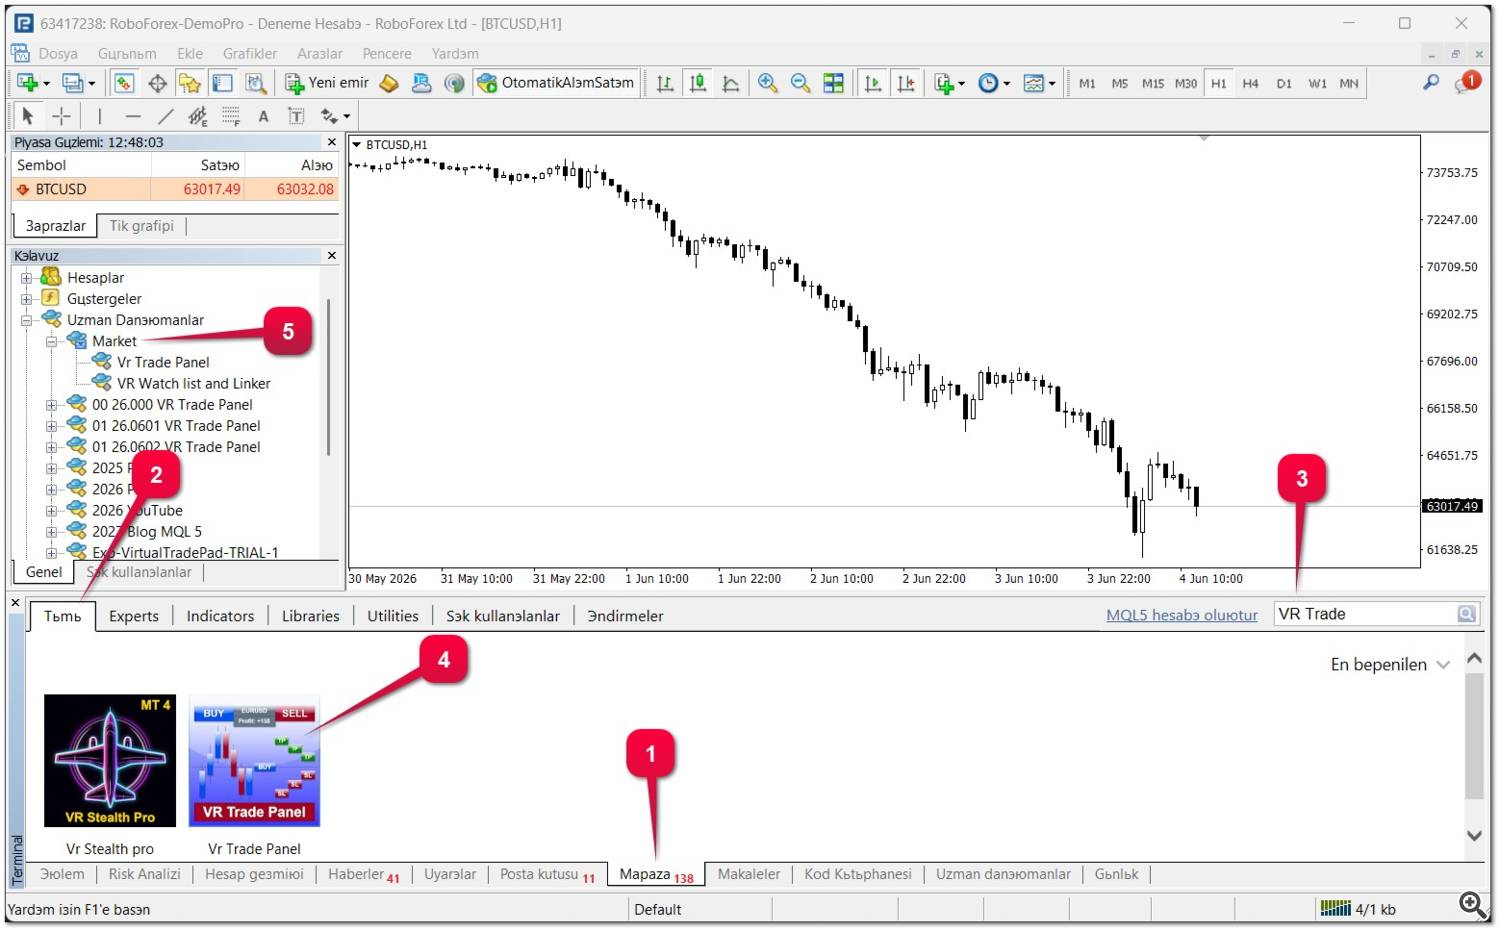
Task: Switch to the Utilities tab
Action: [393, 616]
